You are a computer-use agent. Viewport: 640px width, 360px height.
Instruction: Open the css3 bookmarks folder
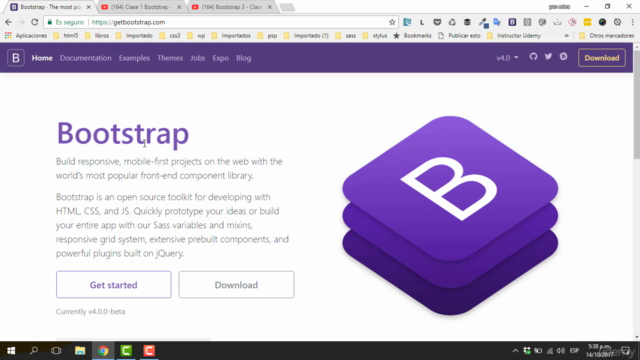point(170,36)
